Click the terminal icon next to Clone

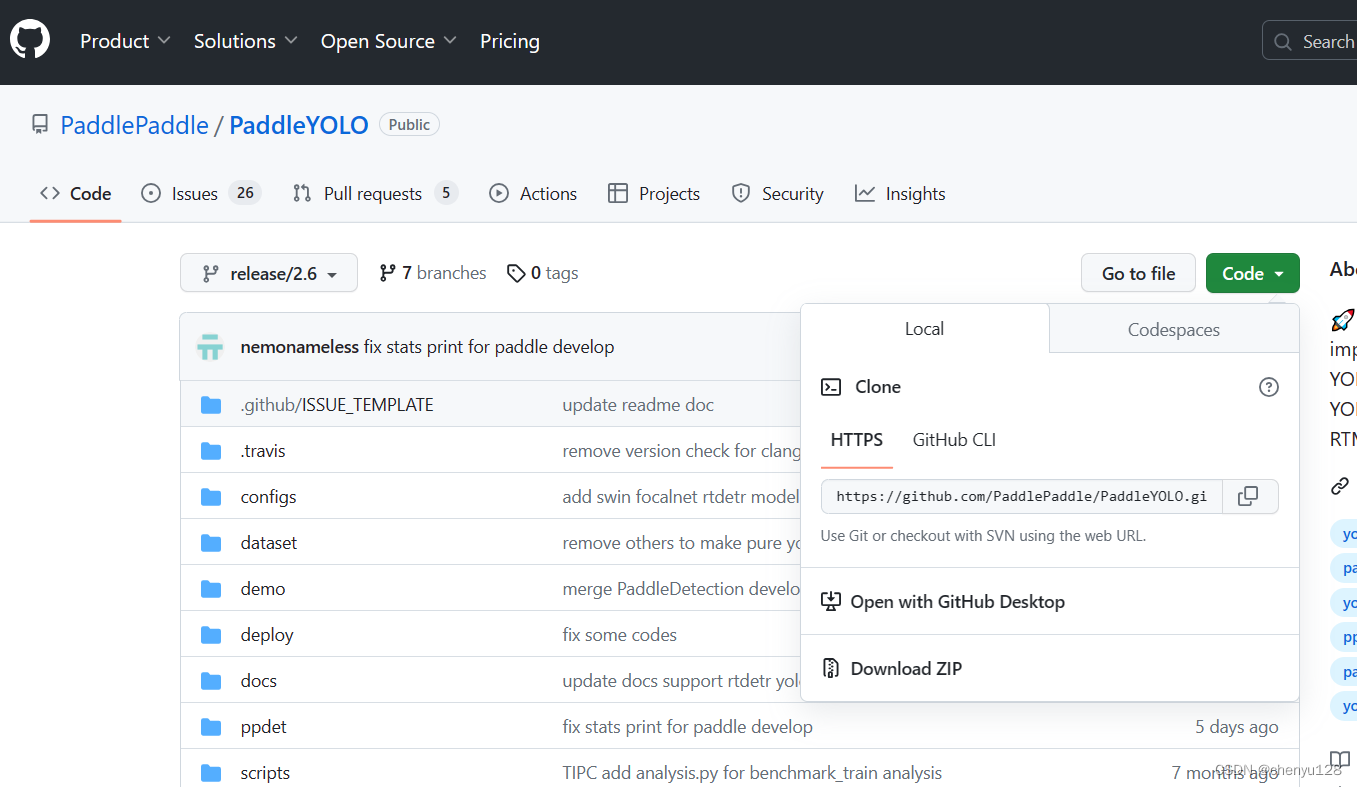[x=831, y=387]
